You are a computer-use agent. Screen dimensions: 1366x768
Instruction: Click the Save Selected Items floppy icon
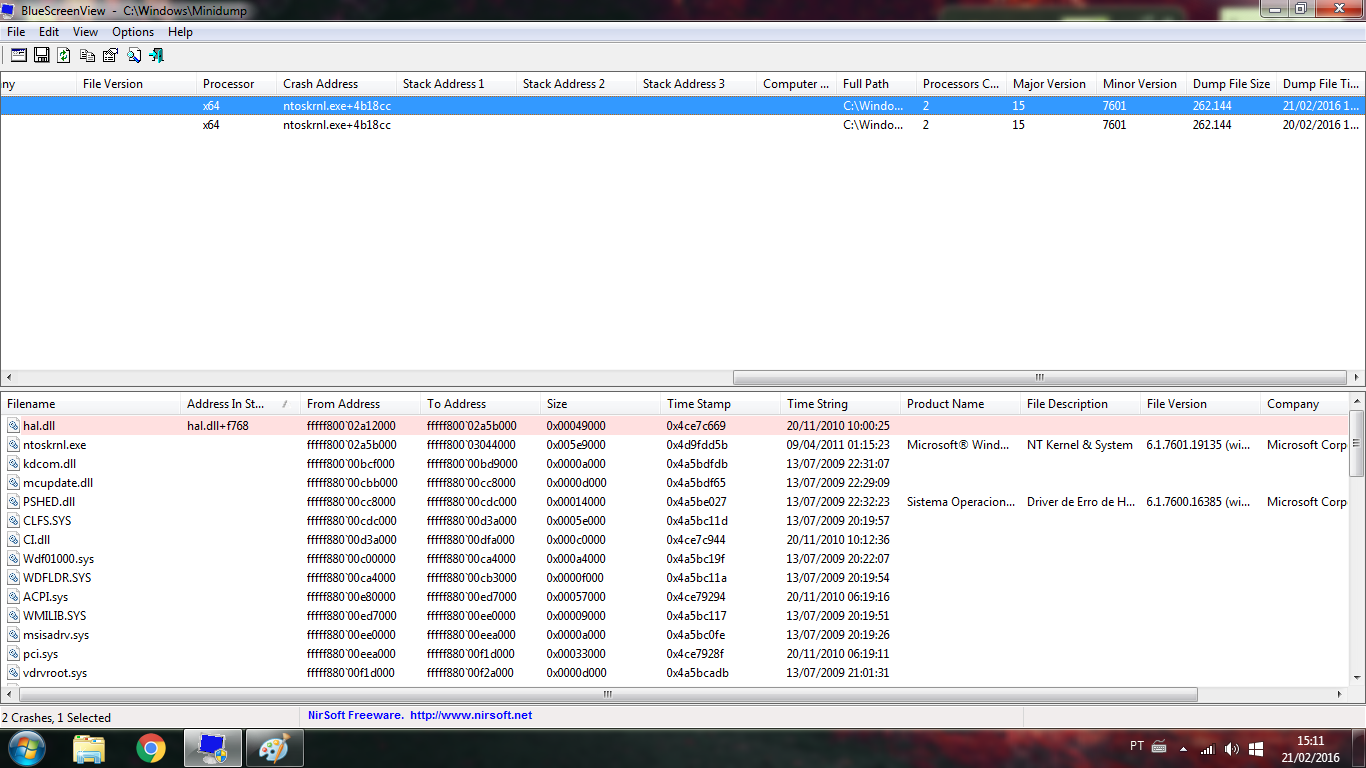tap(42, 55)
